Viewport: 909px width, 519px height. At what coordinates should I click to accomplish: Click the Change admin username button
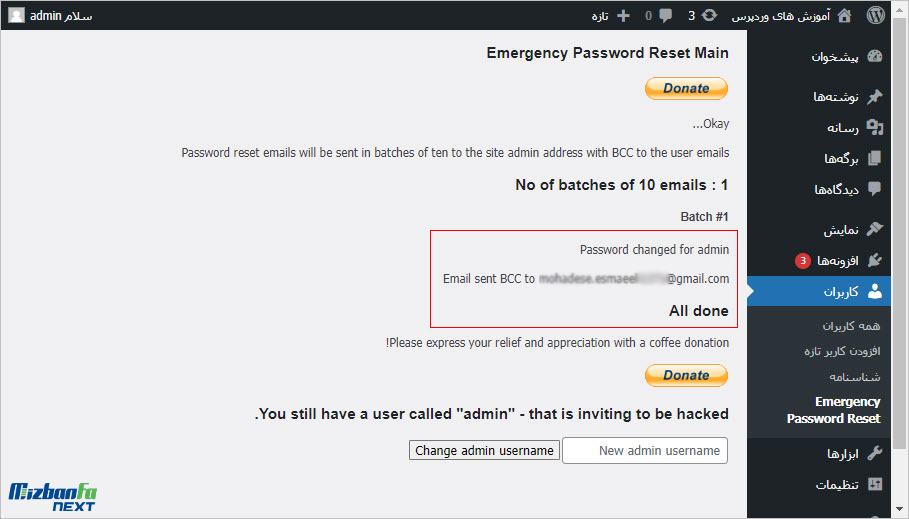coord(484,451)
